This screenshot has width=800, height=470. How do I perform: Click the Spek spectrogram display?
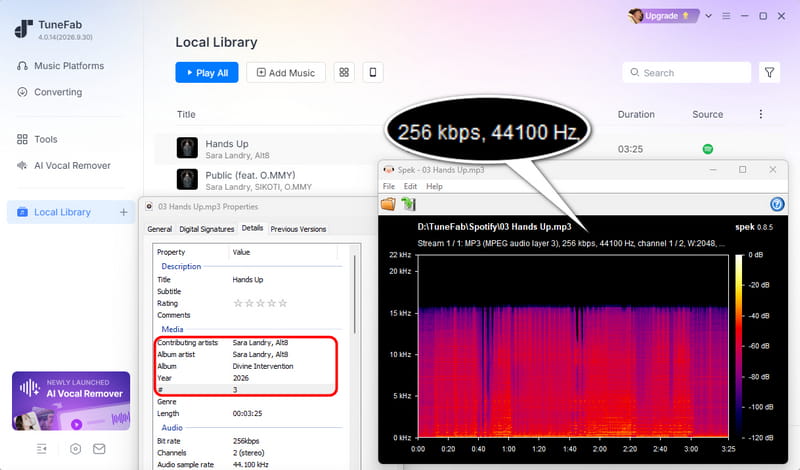(573, 346)
